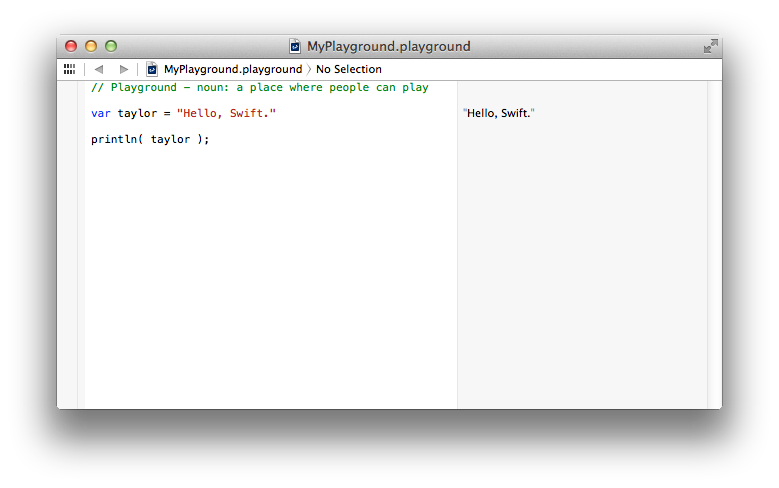Select MyPlayground.playground in the jump bar

click(x=233, y=69)
